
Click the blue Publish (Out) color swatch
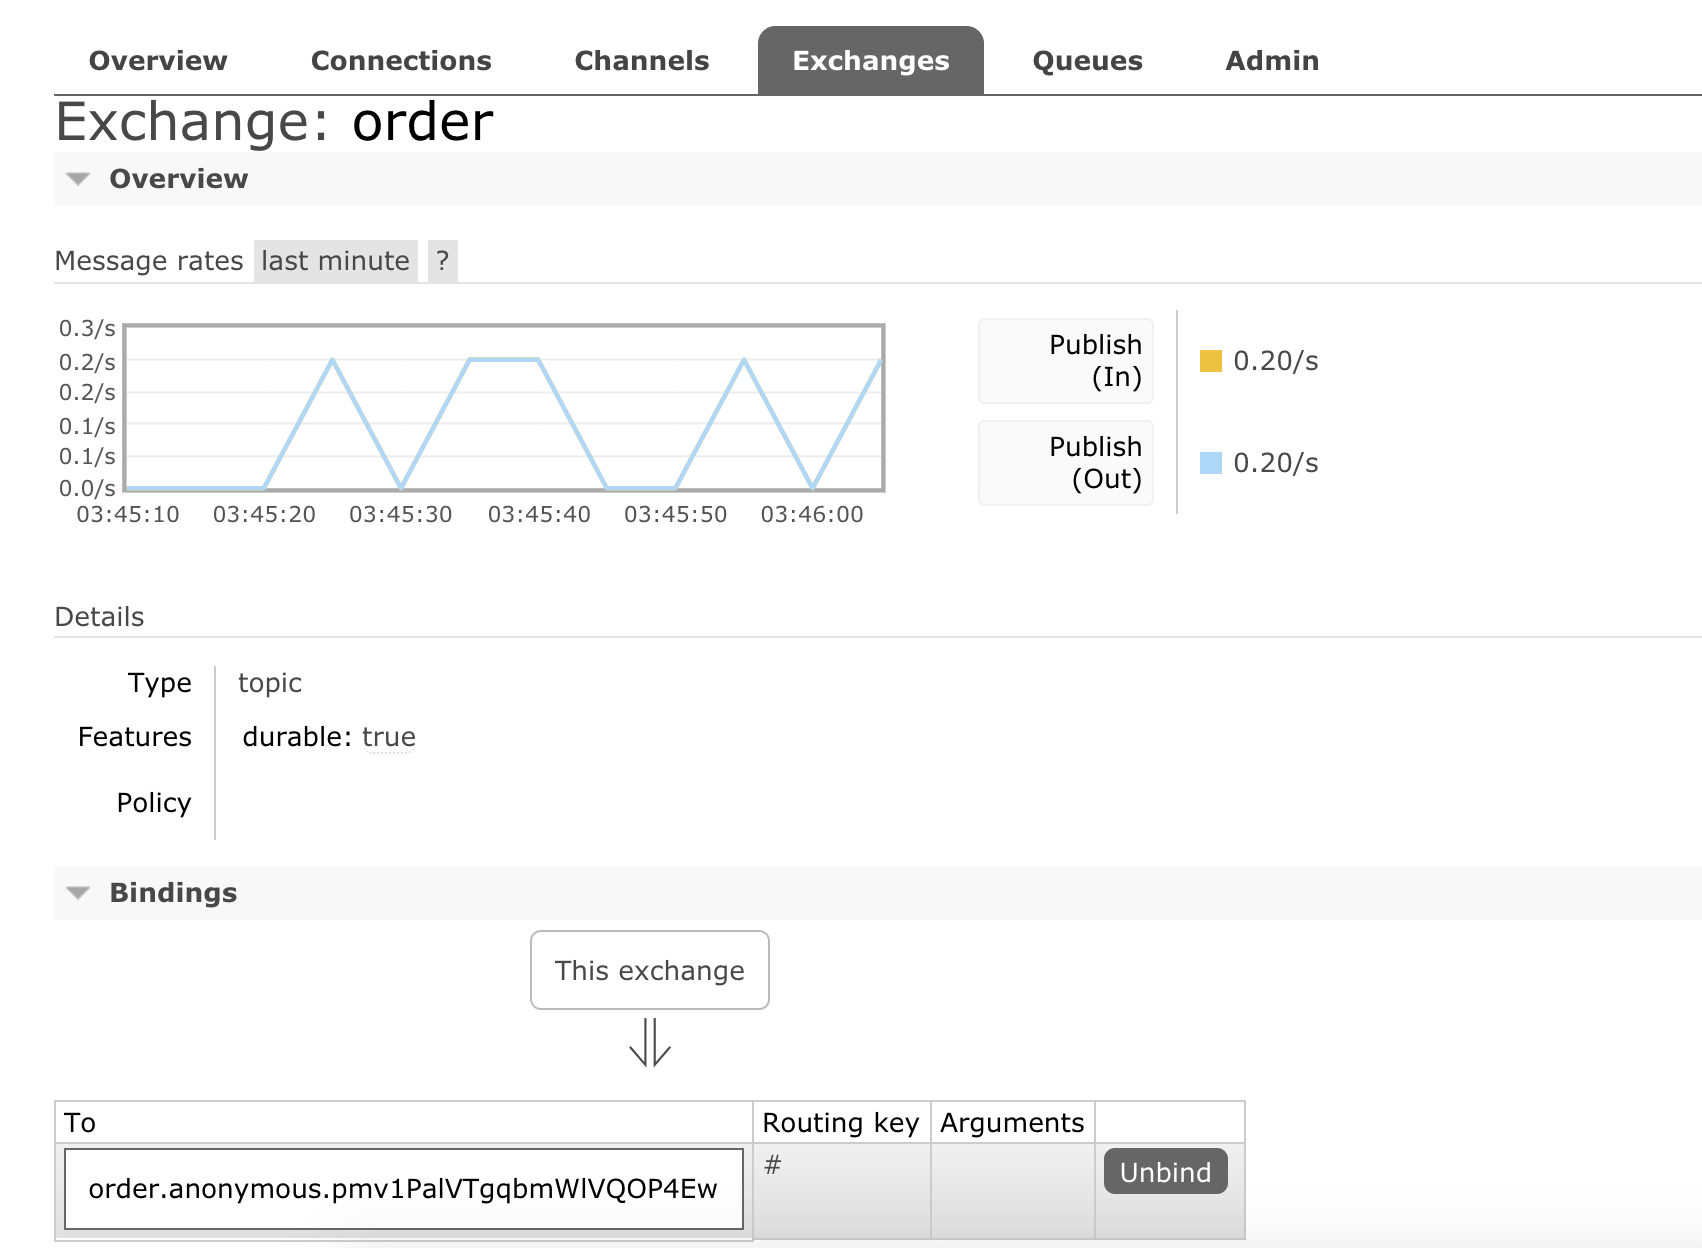[1210, 463]
